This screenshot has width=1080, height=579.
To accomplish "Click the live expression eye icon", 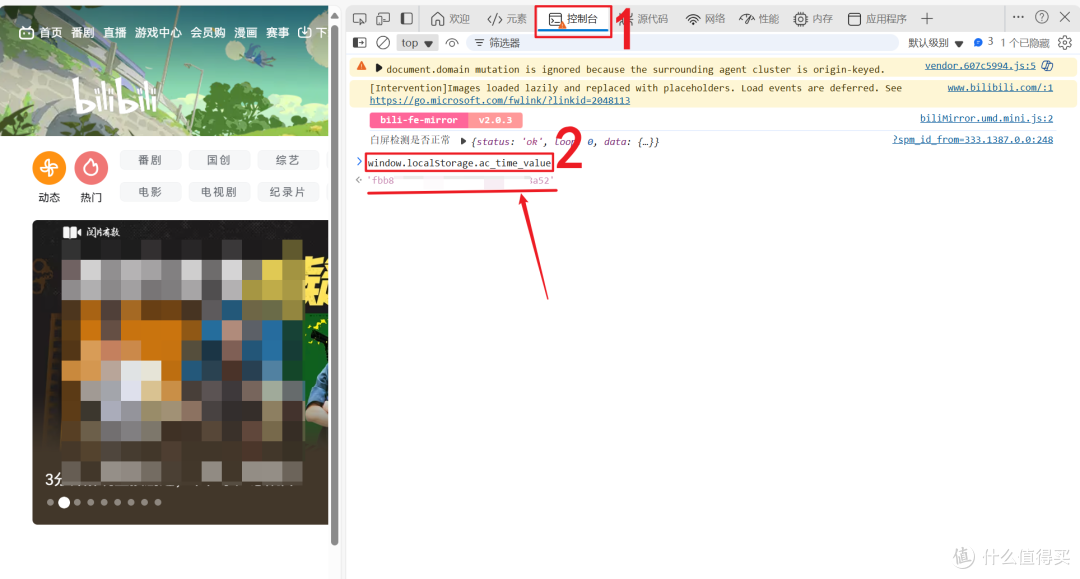I will click(x=452, y=43).
